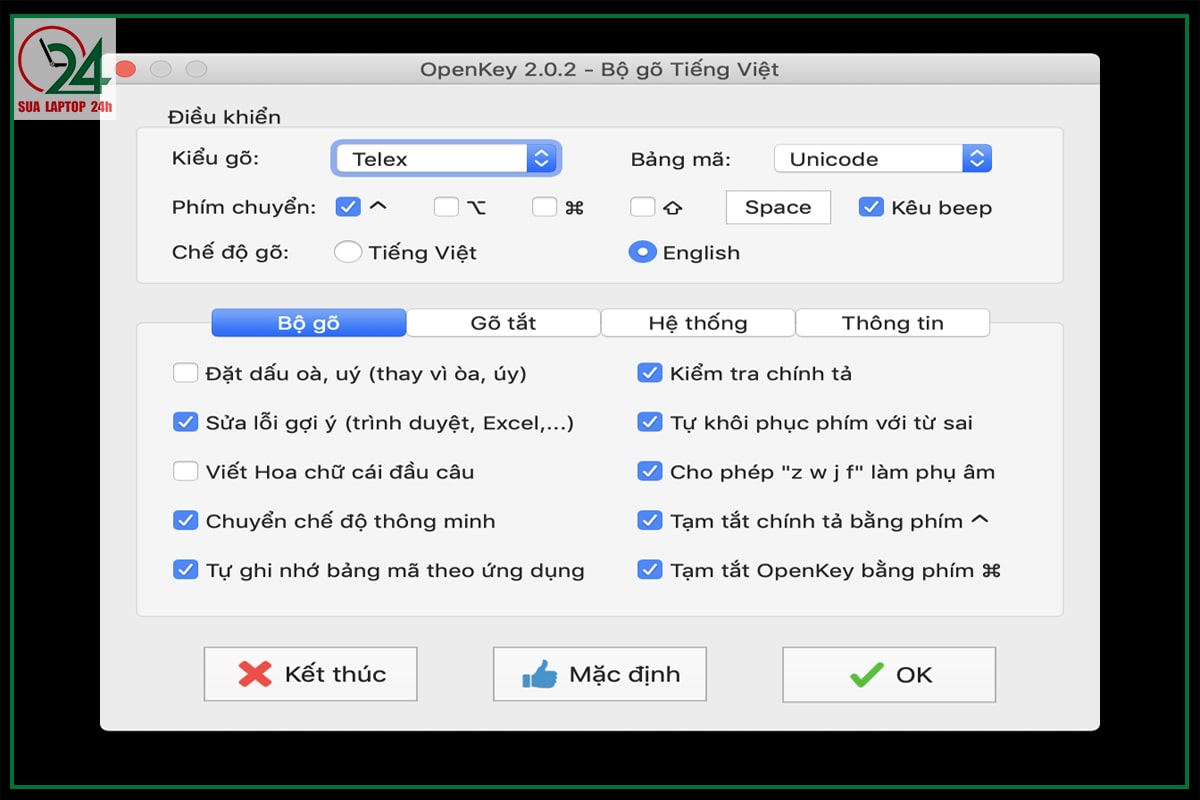This screenshot has height=800, width=1200.
Task: Select the Tiếng Việt typing mode
Action: (x=348, y=252)
